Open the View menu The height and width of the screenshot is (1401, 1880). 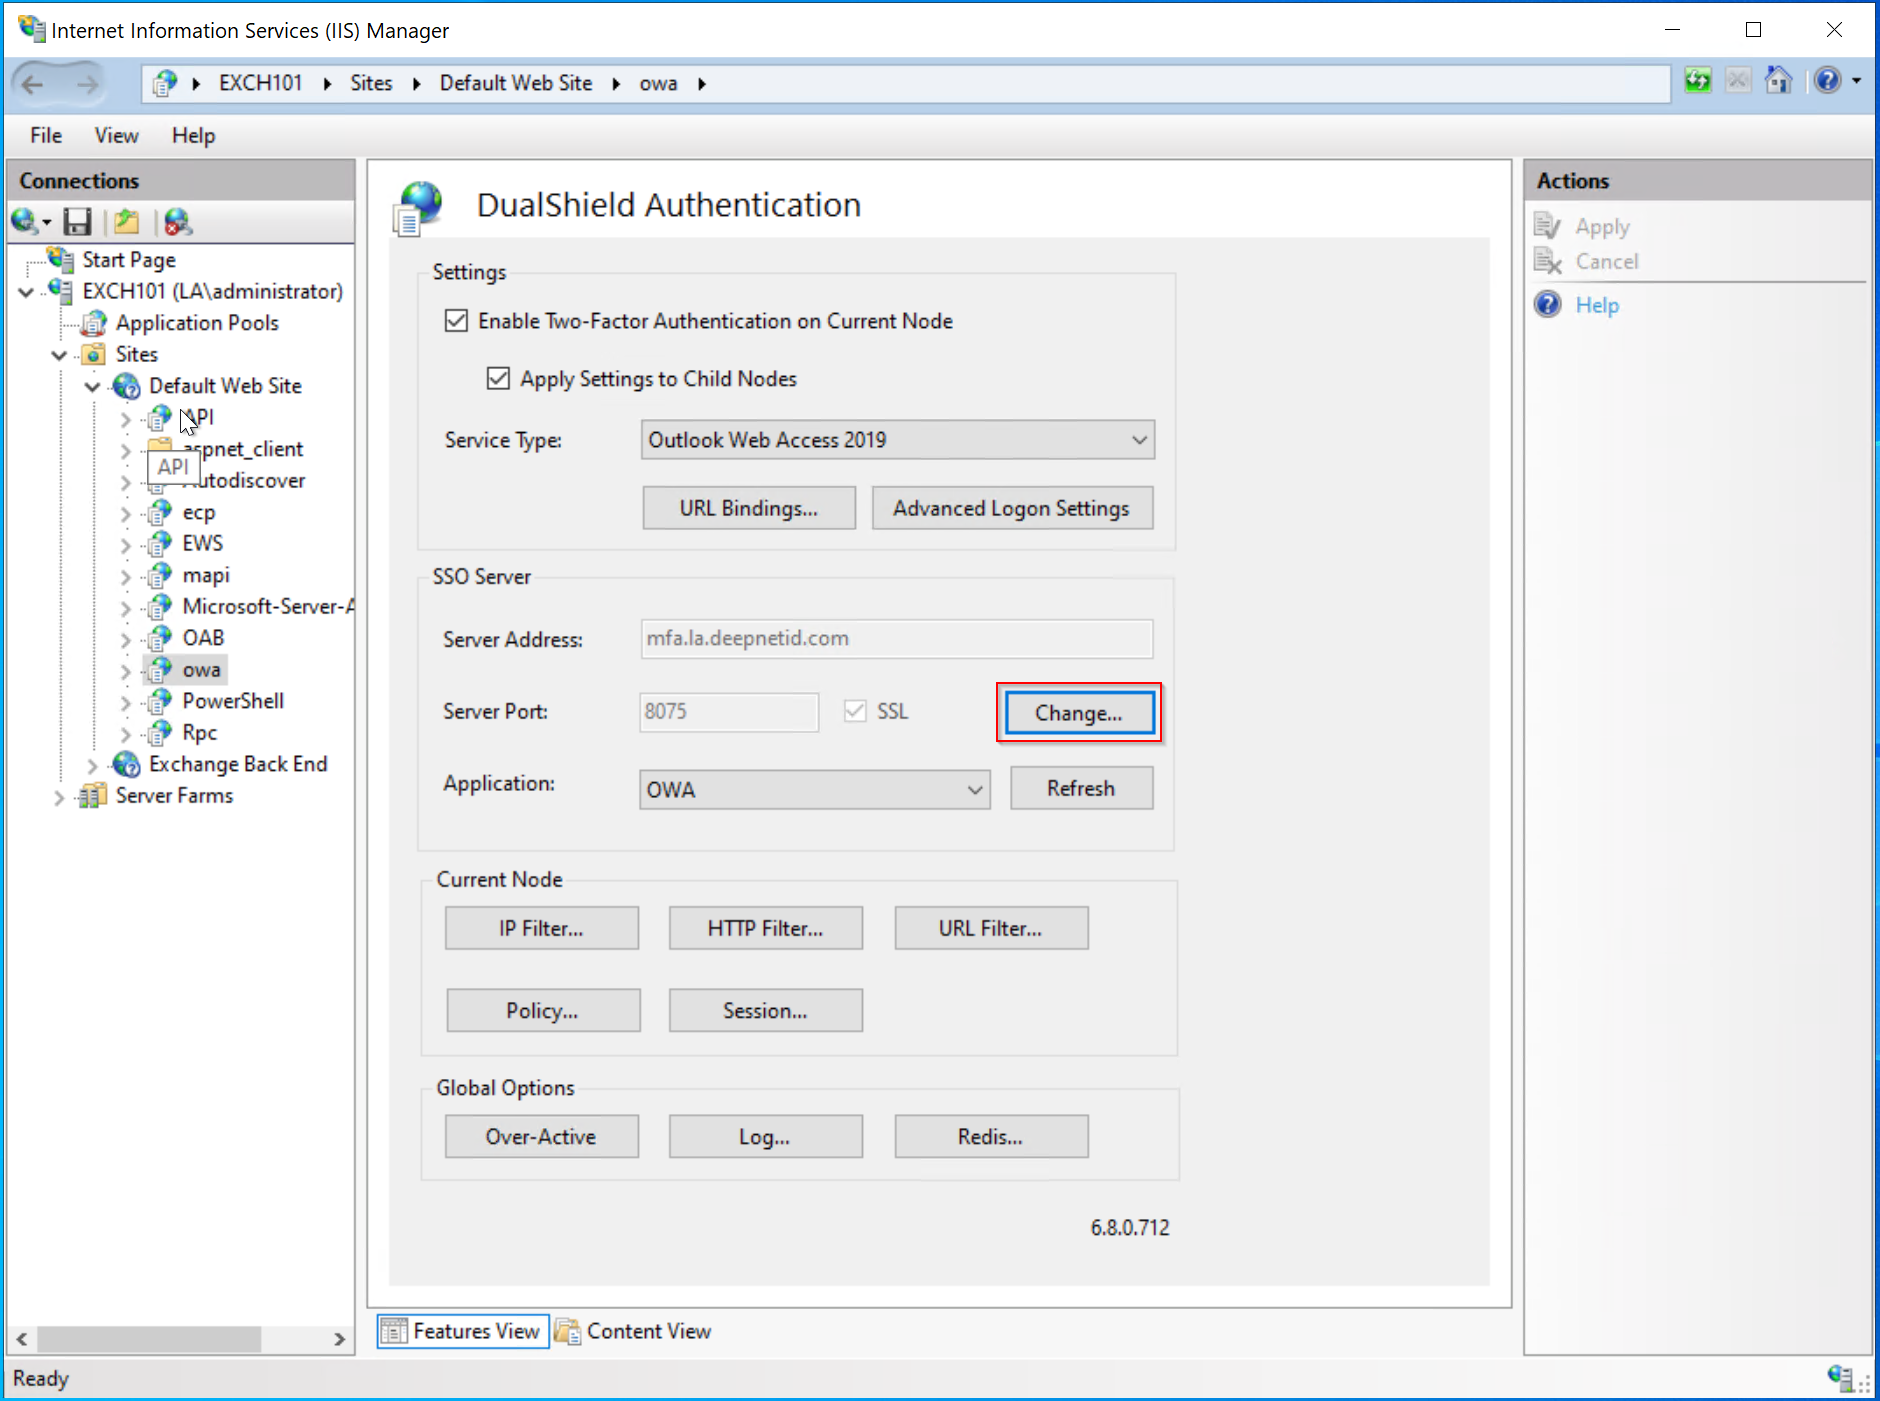pos(116,135)
